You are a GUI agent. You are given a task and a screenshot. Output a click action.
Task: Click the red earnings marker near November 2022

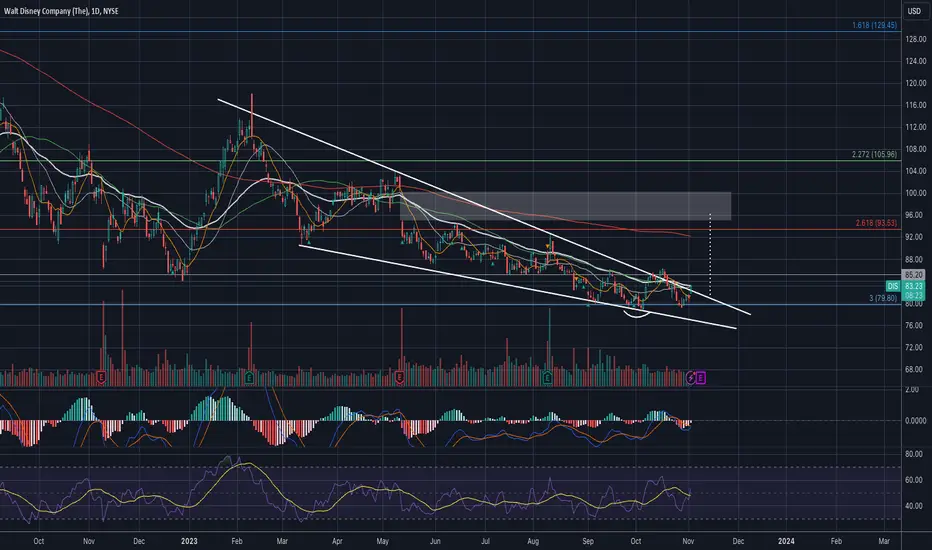click(x=101, y=377)
